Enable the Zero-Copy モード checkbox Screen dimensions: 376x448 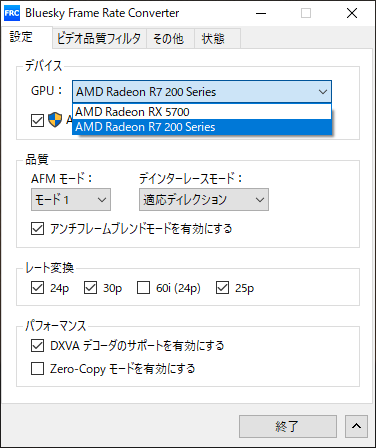(x=37, y=369)
